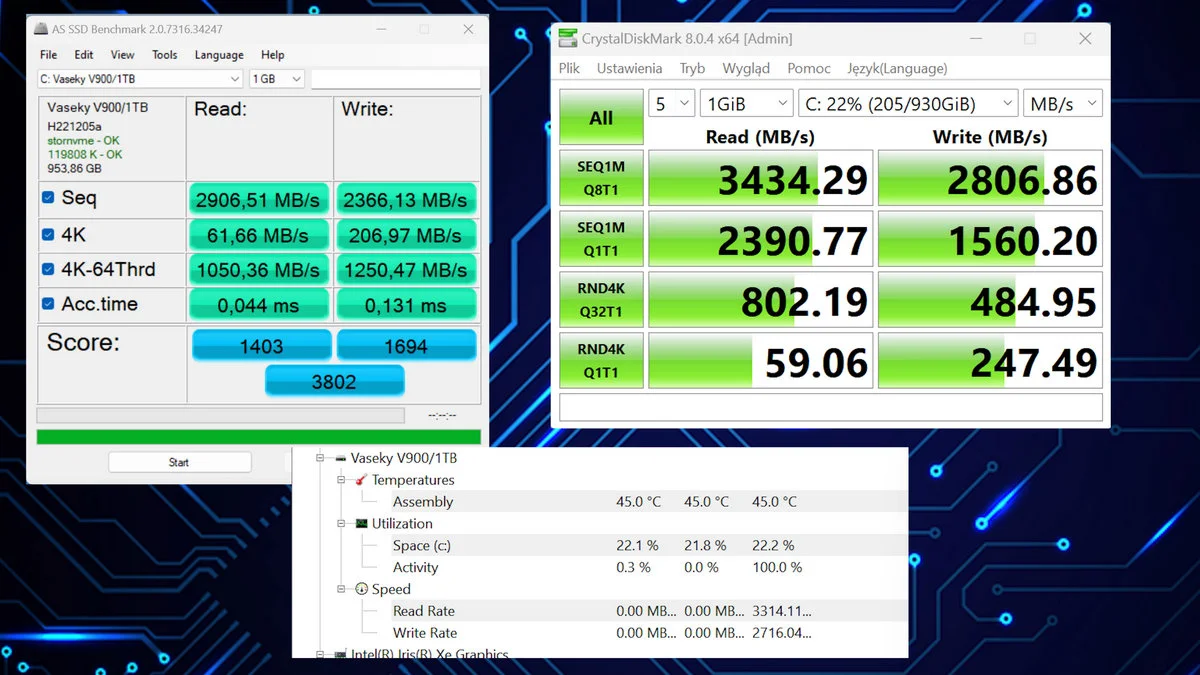The height and width of the screenshot is (675, 1200).
Task: Open the Ustawienia menu in CrystalDiskMark
Action: [x=629, y=68]
